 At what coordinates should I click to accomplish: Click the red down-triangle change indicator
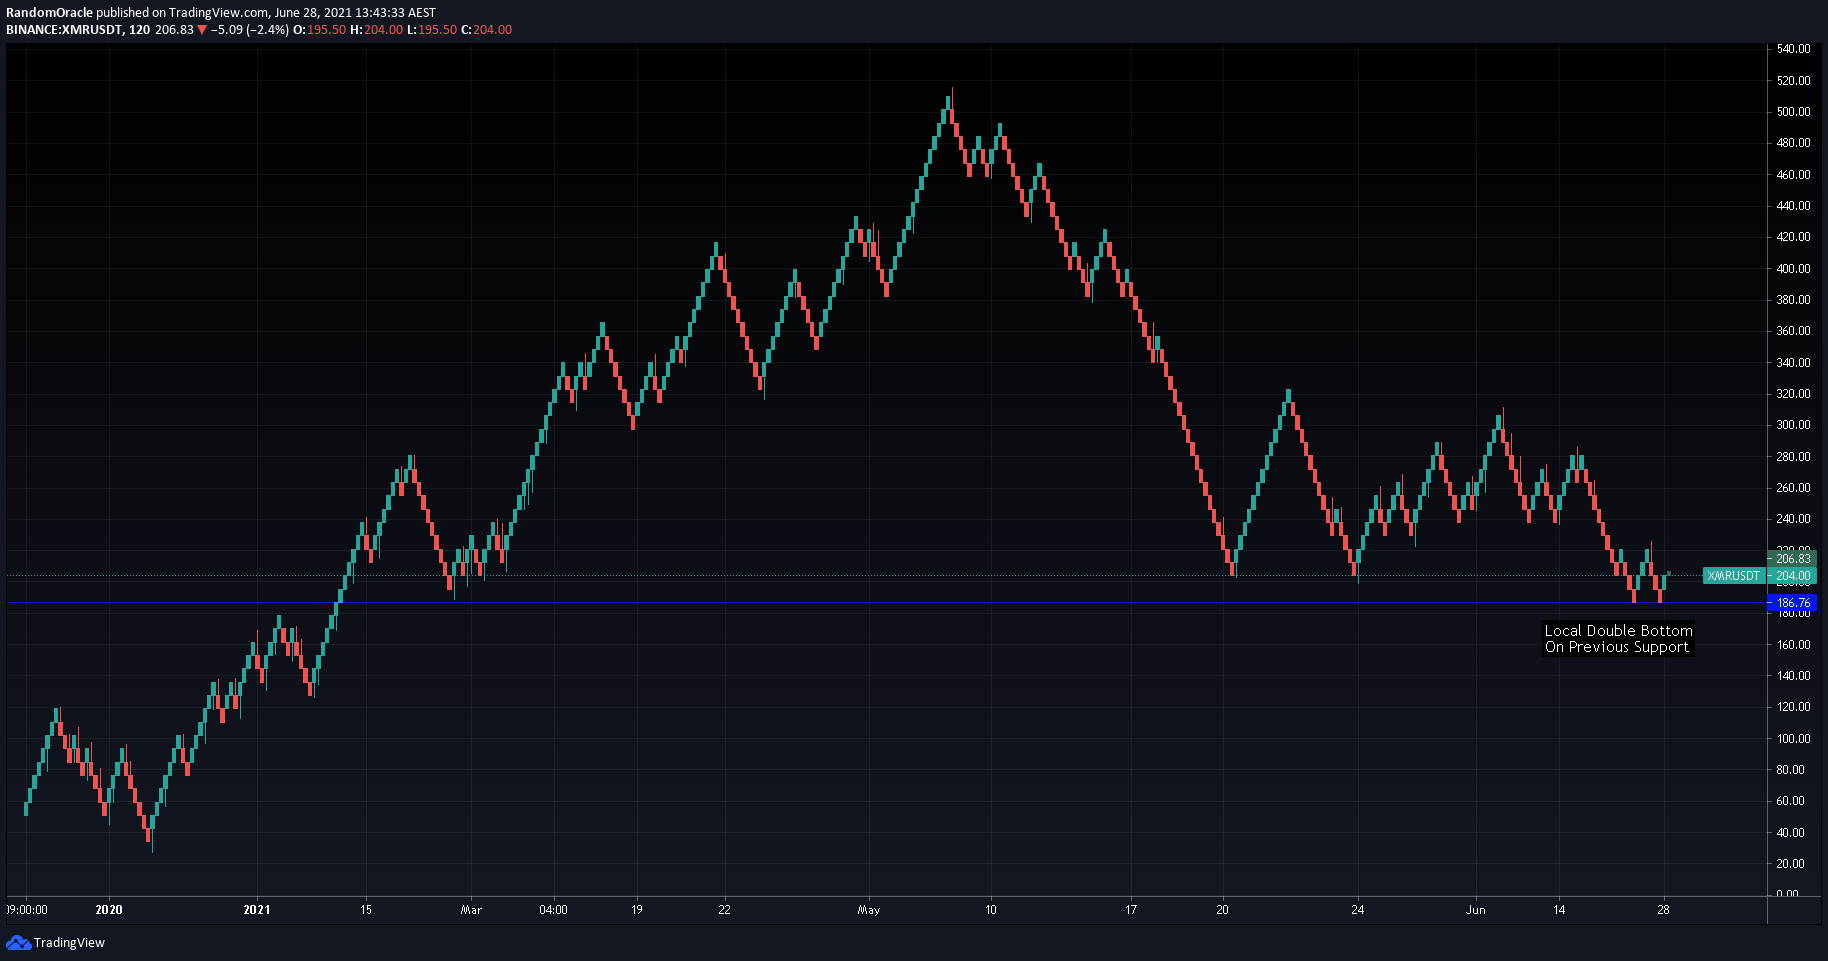[x=202, y=30]
